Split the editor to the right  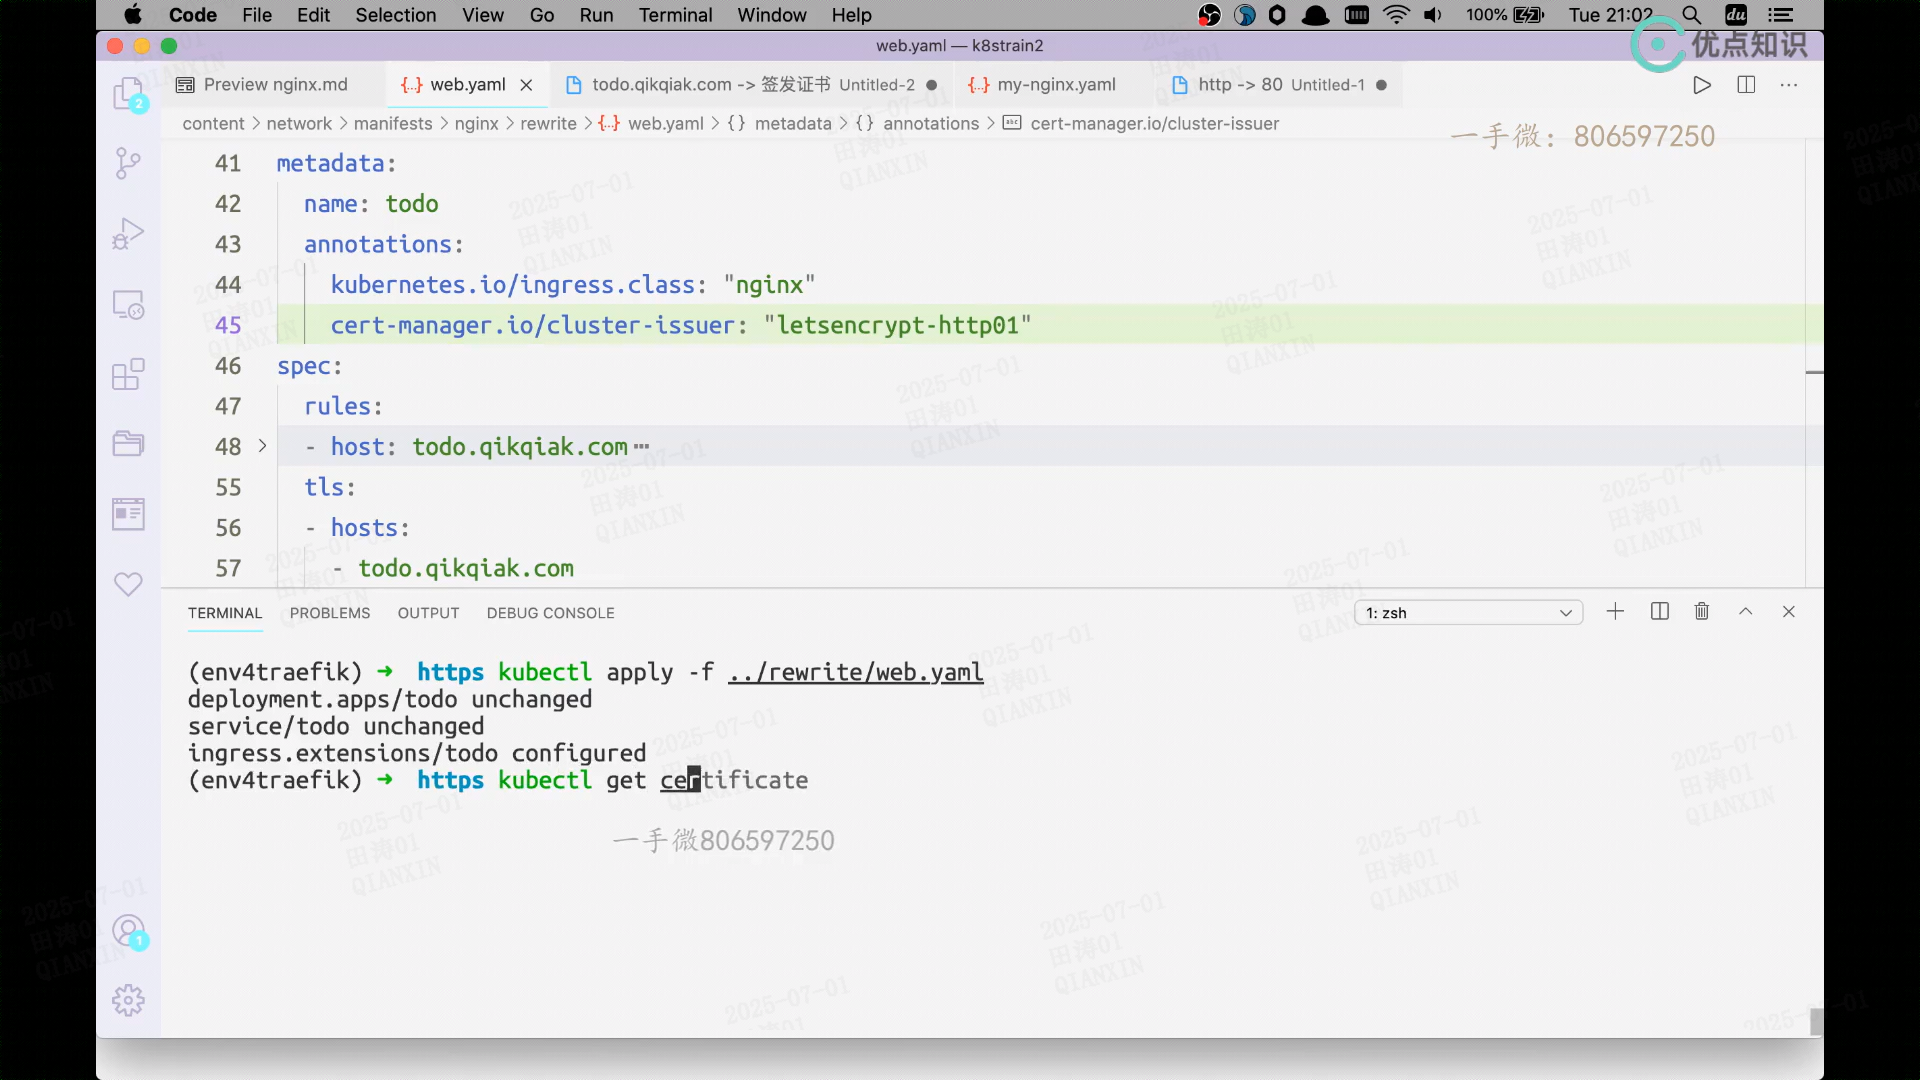[1746, 85]
